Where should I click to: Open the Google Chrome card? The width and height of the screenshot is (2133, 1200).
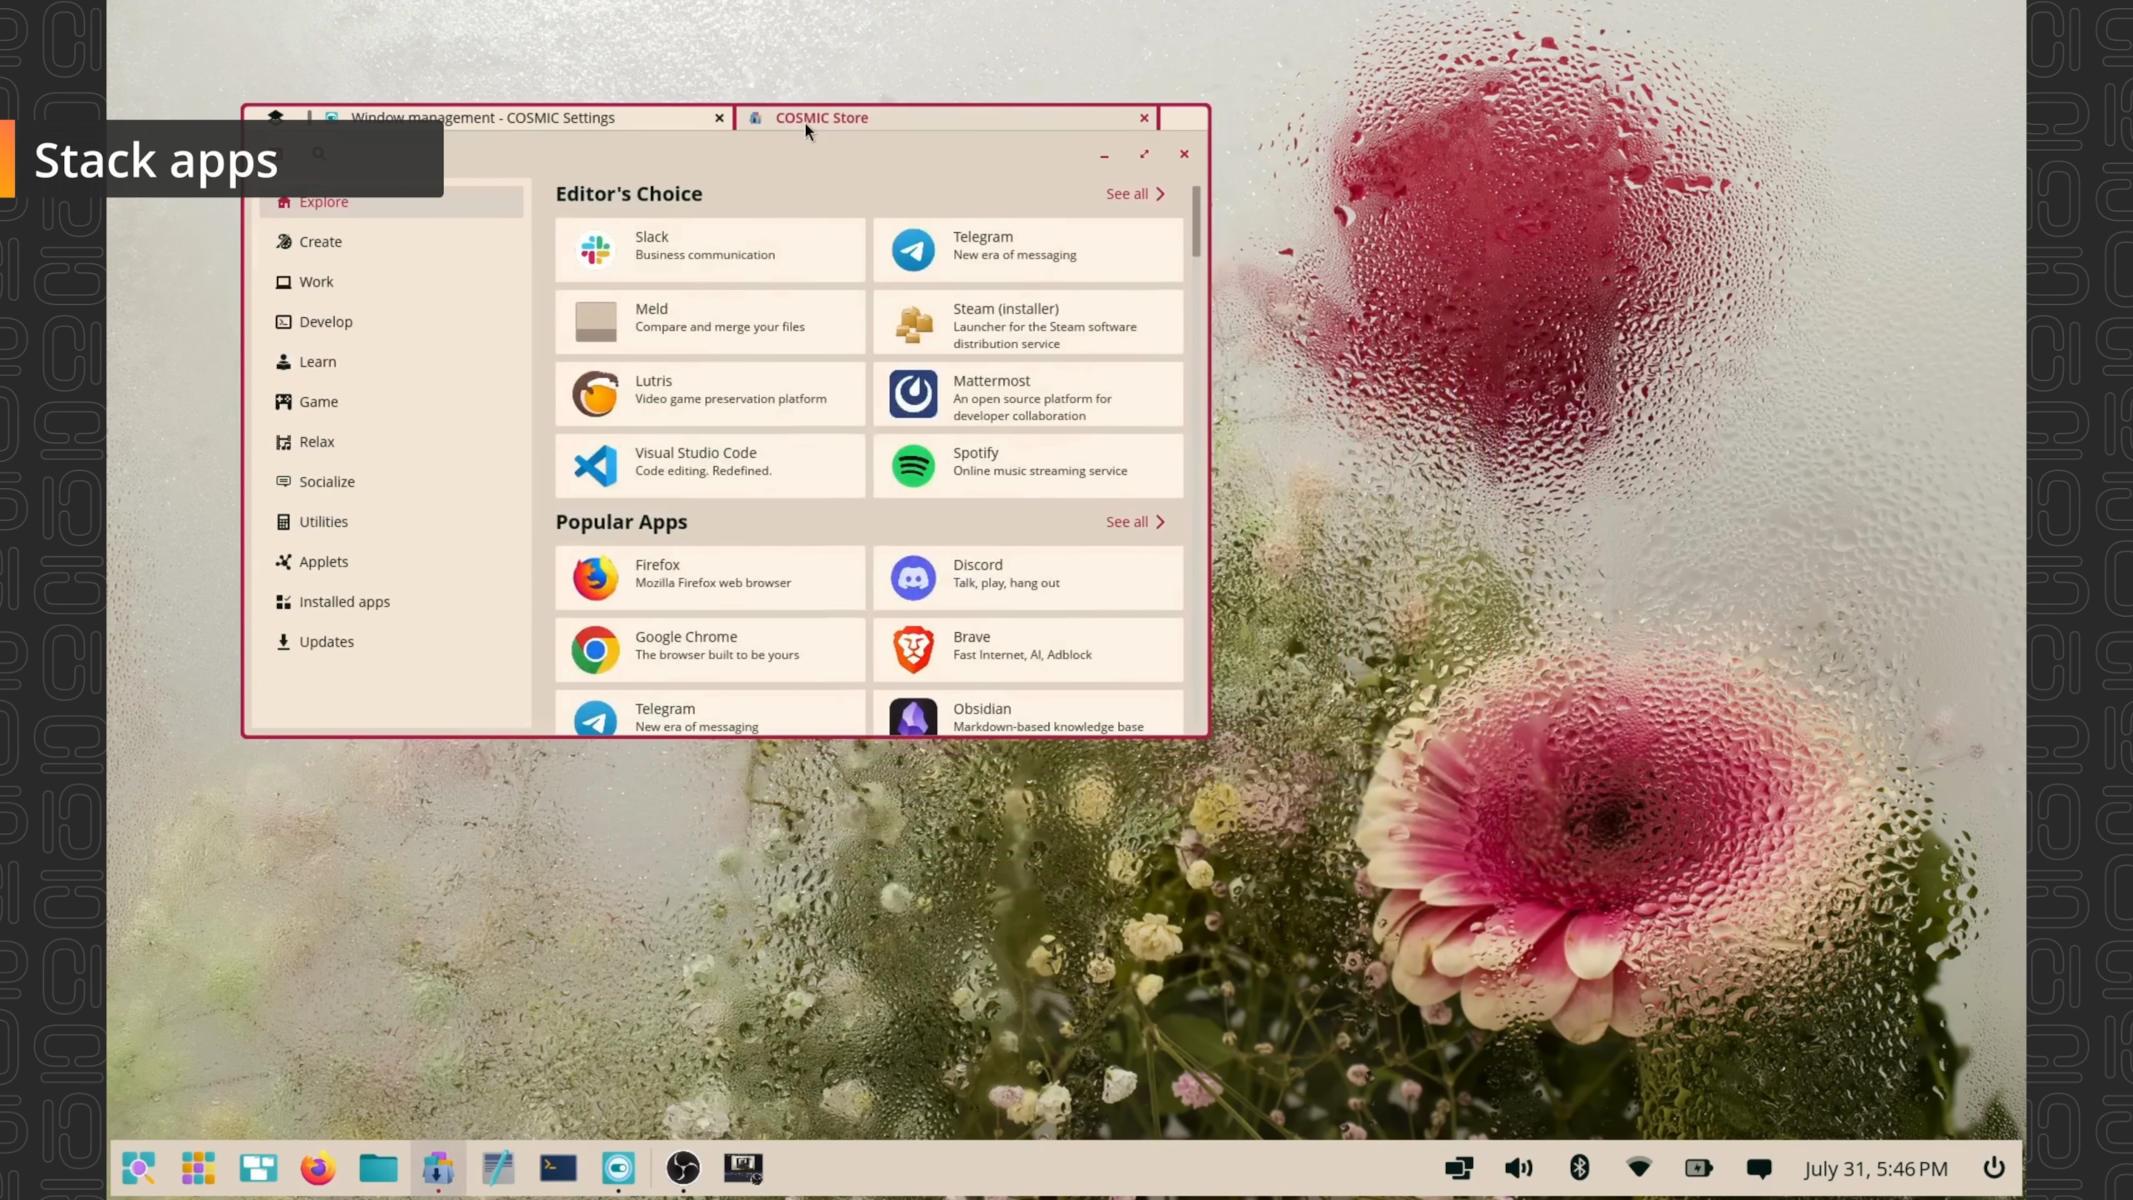click(x=710, y=649)
